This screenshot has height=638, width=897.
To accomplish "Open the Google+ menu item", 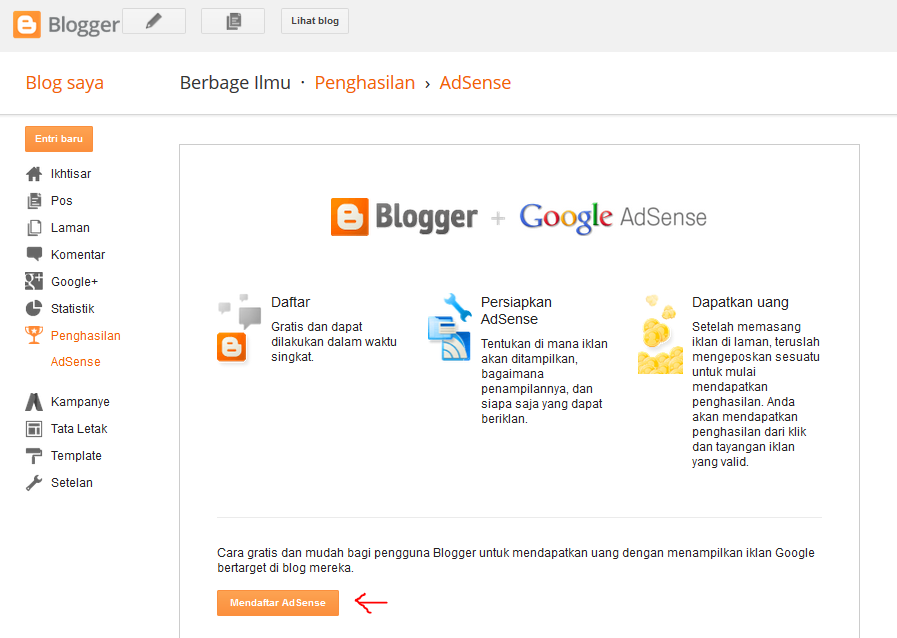I will 74,282.
